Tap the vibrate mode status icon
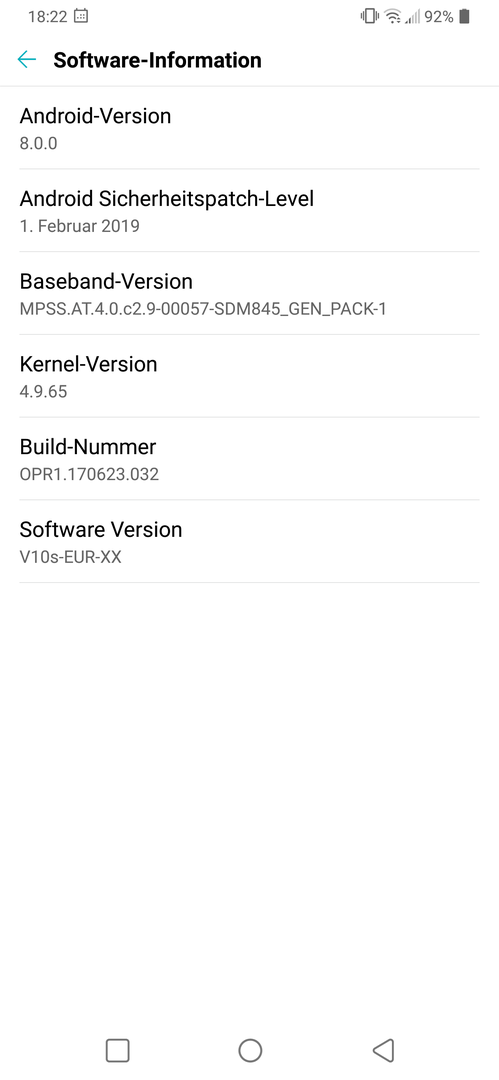The width and height of the screenshot is (499, 1080). click(x=369, y=17)
